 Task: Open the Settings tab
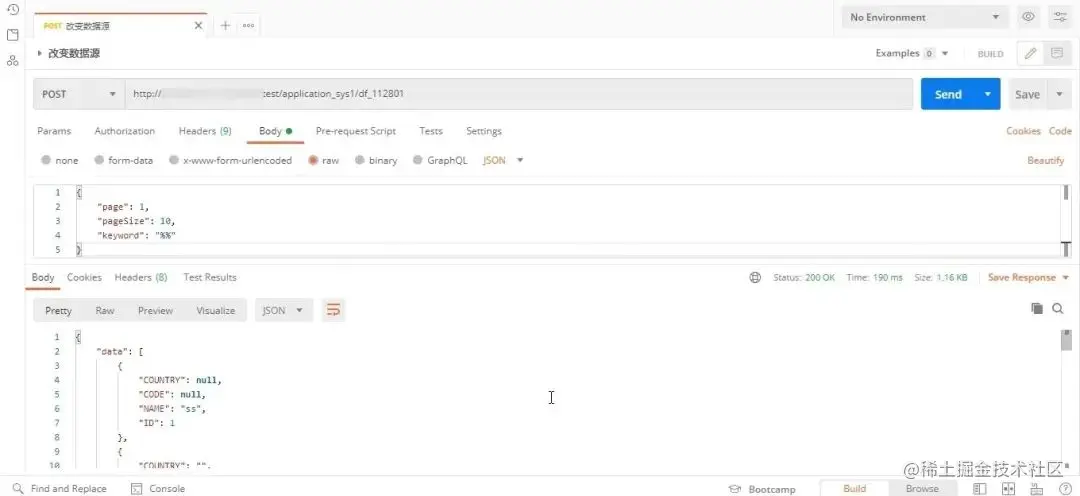click(x=484, y=131)
